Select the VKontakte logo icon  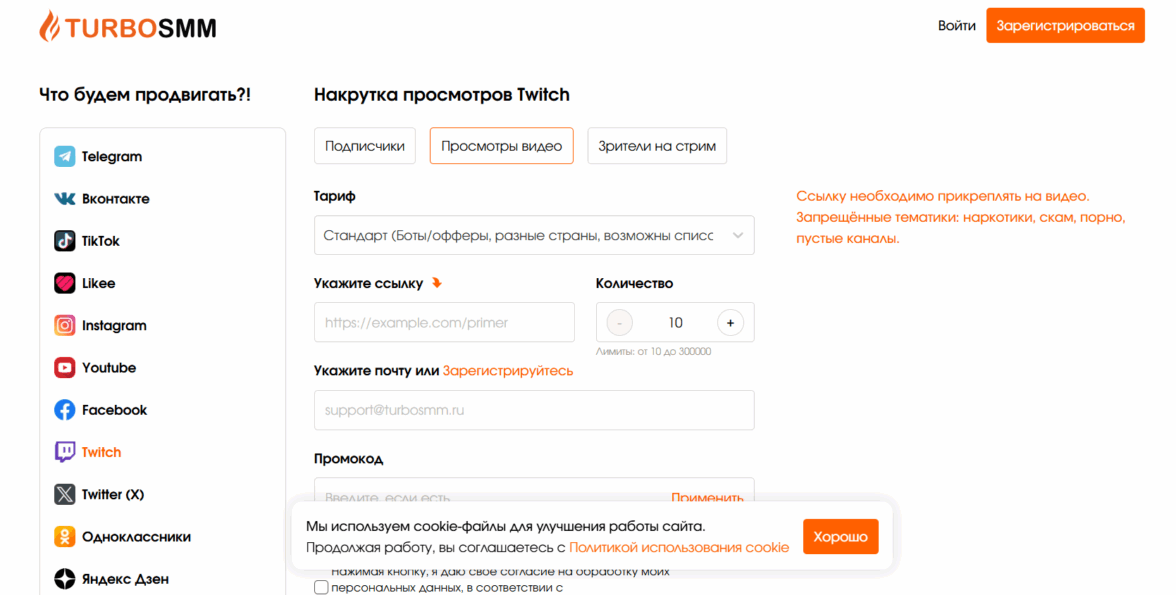(65, 199)
